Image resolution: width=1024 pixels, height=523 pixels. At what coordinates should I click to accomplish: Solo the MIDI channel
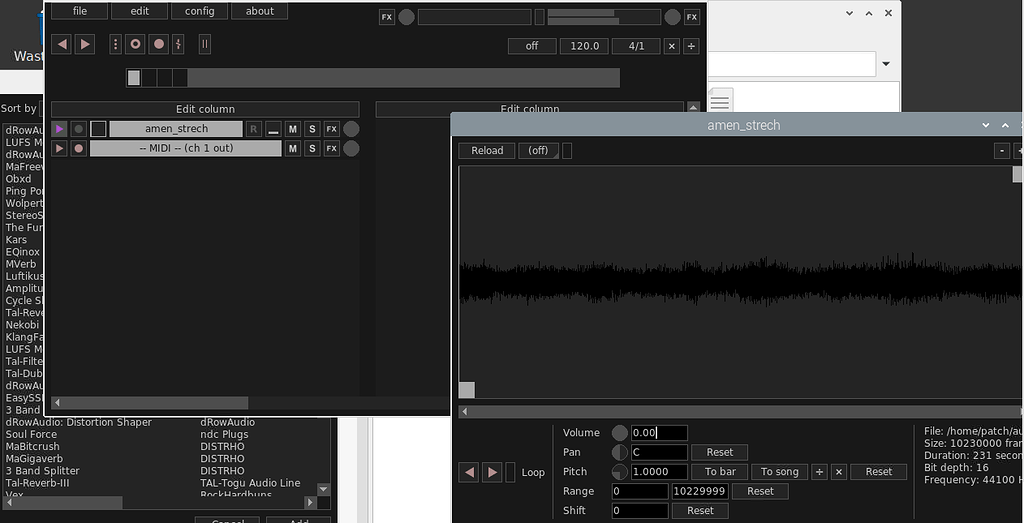[x=312, y=149]
